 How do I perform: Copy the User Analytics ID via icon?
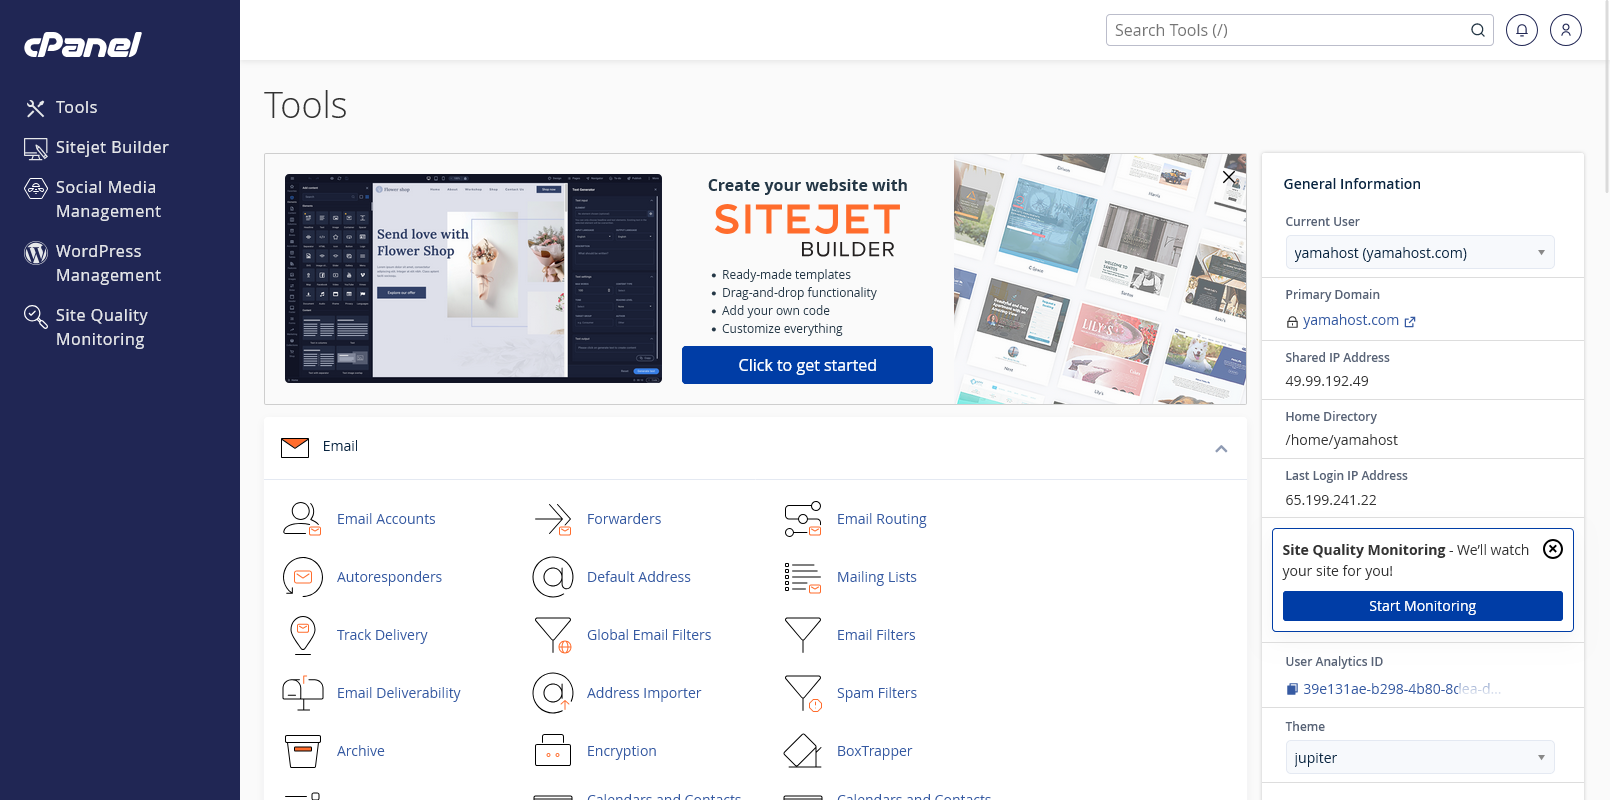1292,689
